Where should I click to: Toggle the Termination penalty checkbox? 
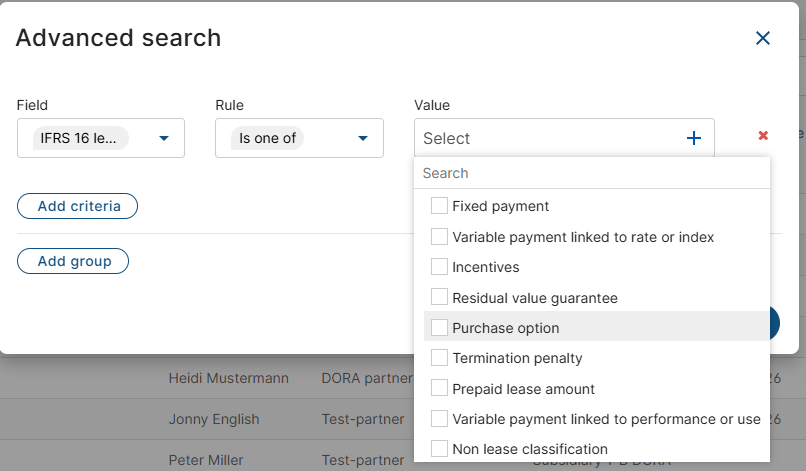tap(439, 358)
